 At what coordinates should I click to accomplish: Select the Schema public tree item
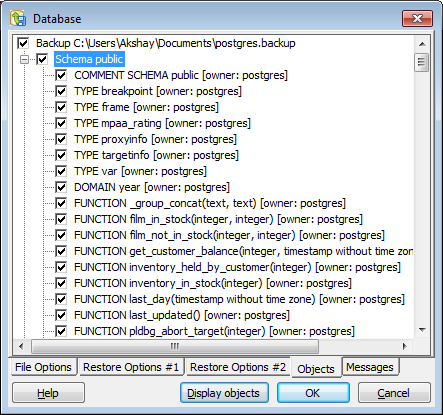pyautogui.click(x=89, y=59)
